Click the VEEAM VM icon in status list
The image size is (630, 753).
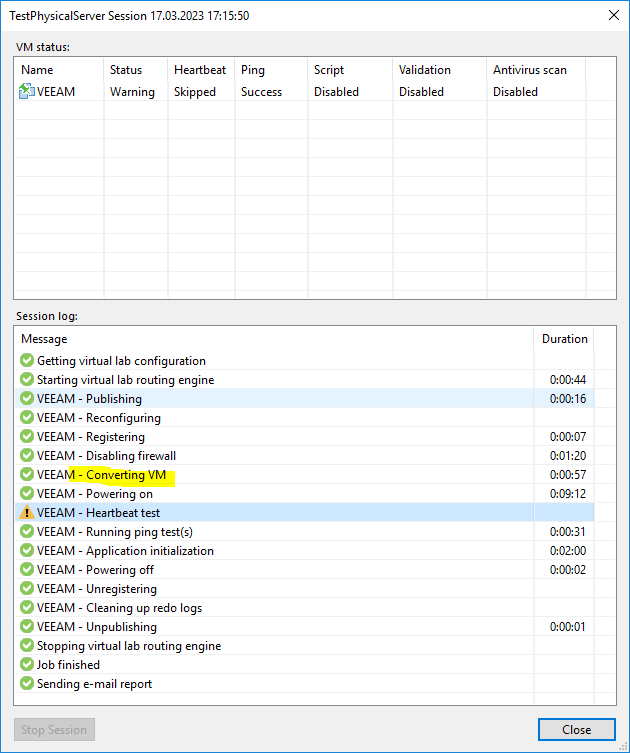[x=26, y=91]
